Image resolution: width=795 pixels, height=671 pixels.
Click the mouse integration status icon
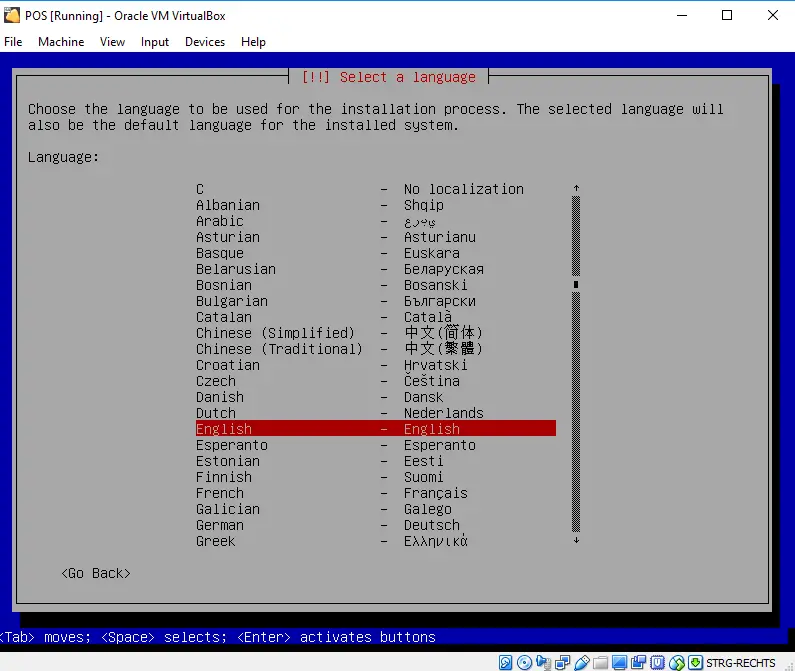676,662
